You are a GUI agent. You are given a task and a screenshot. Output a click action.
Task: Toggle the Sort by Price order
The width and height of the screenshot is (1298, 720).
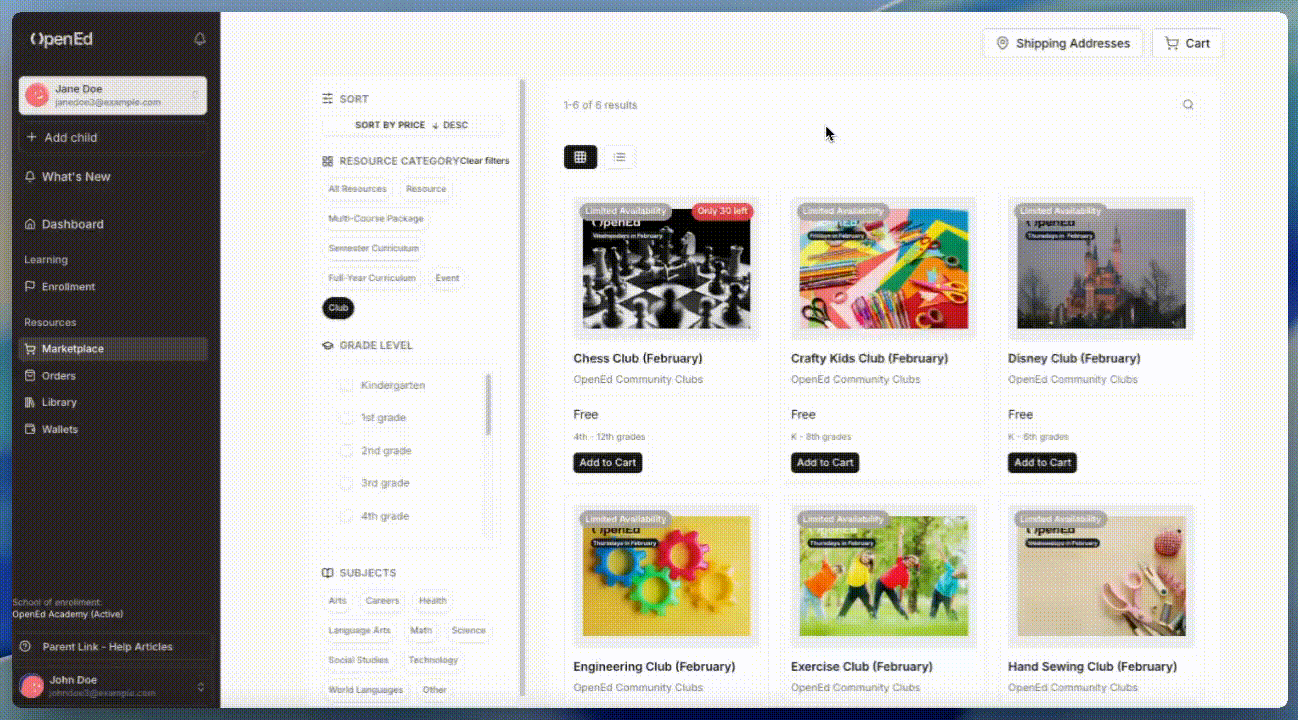412,125
